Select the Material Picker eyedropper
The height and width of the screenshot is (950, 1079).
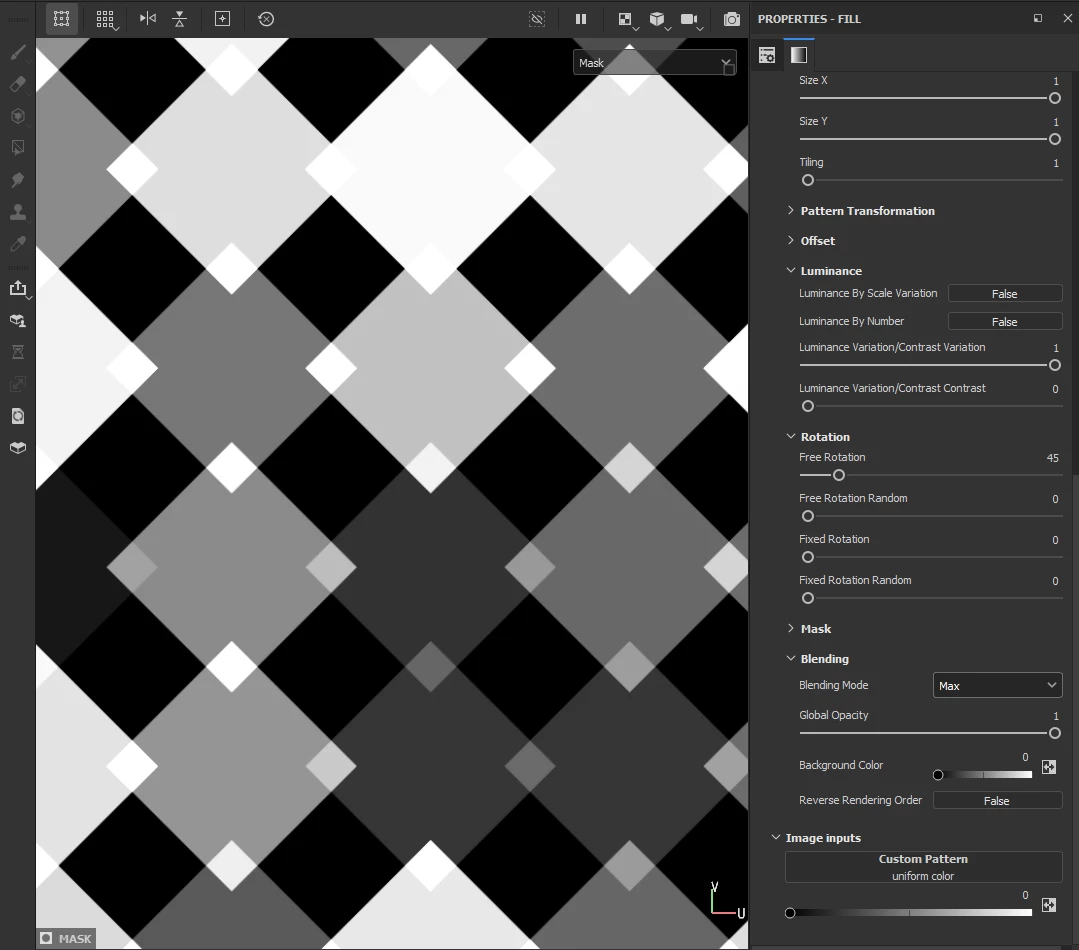click(x=18, y=244)
